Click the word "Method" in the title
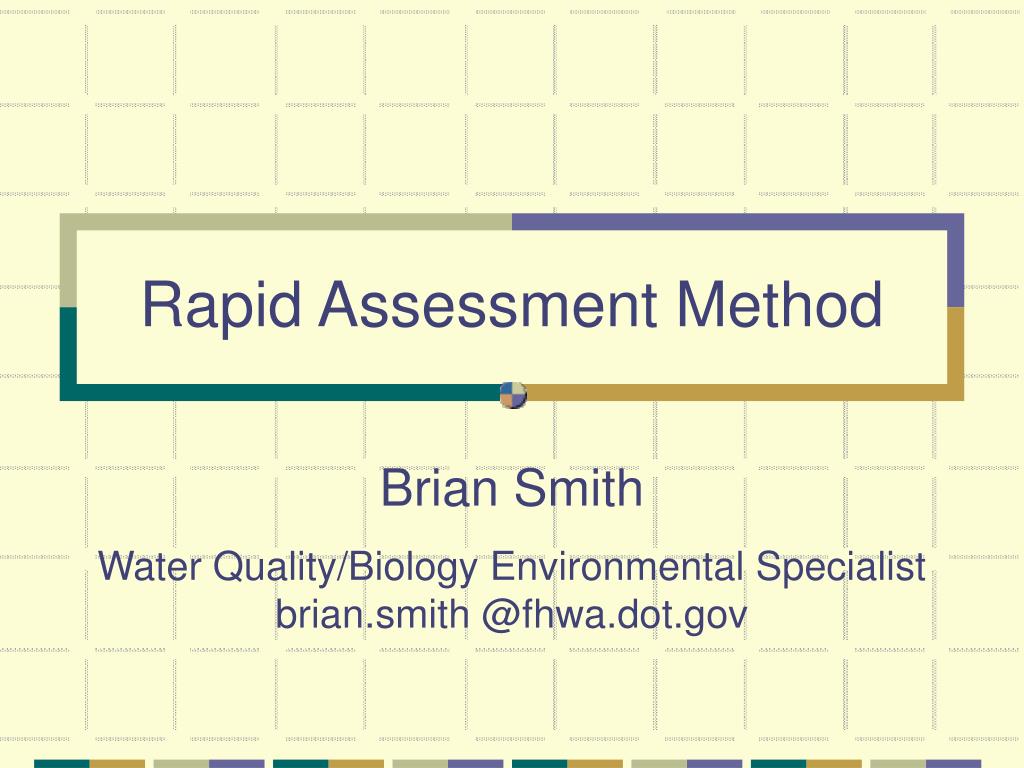Screen dimensions: 1024x768 pos(779,304)
